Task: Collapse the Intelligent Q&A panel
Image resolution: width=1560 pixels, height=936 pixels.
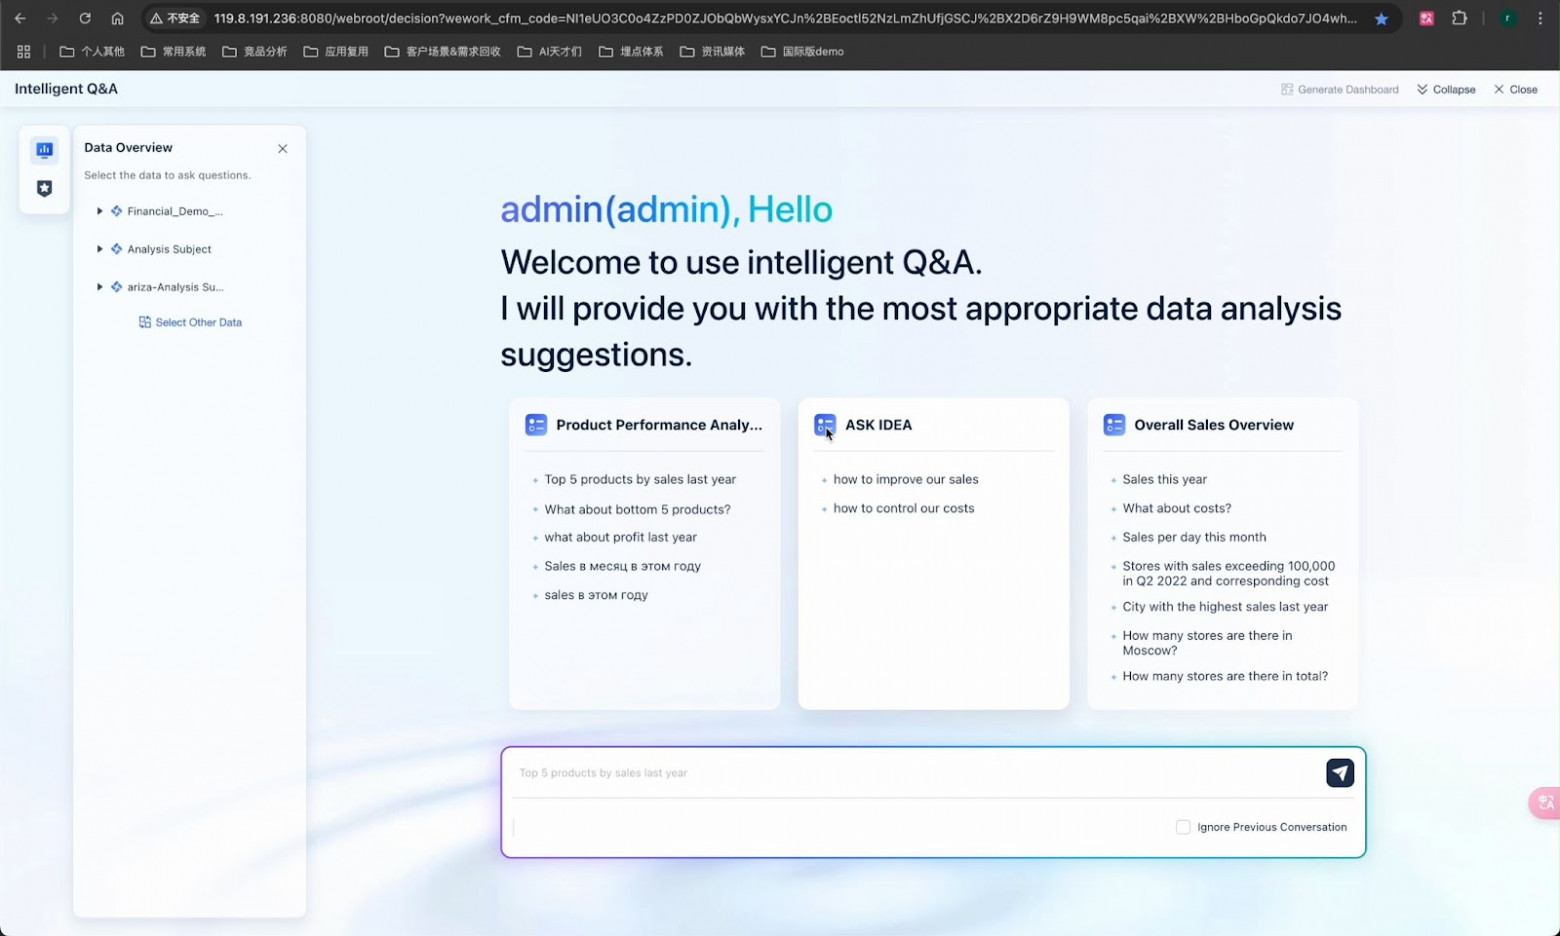Action: point(1446,89)
